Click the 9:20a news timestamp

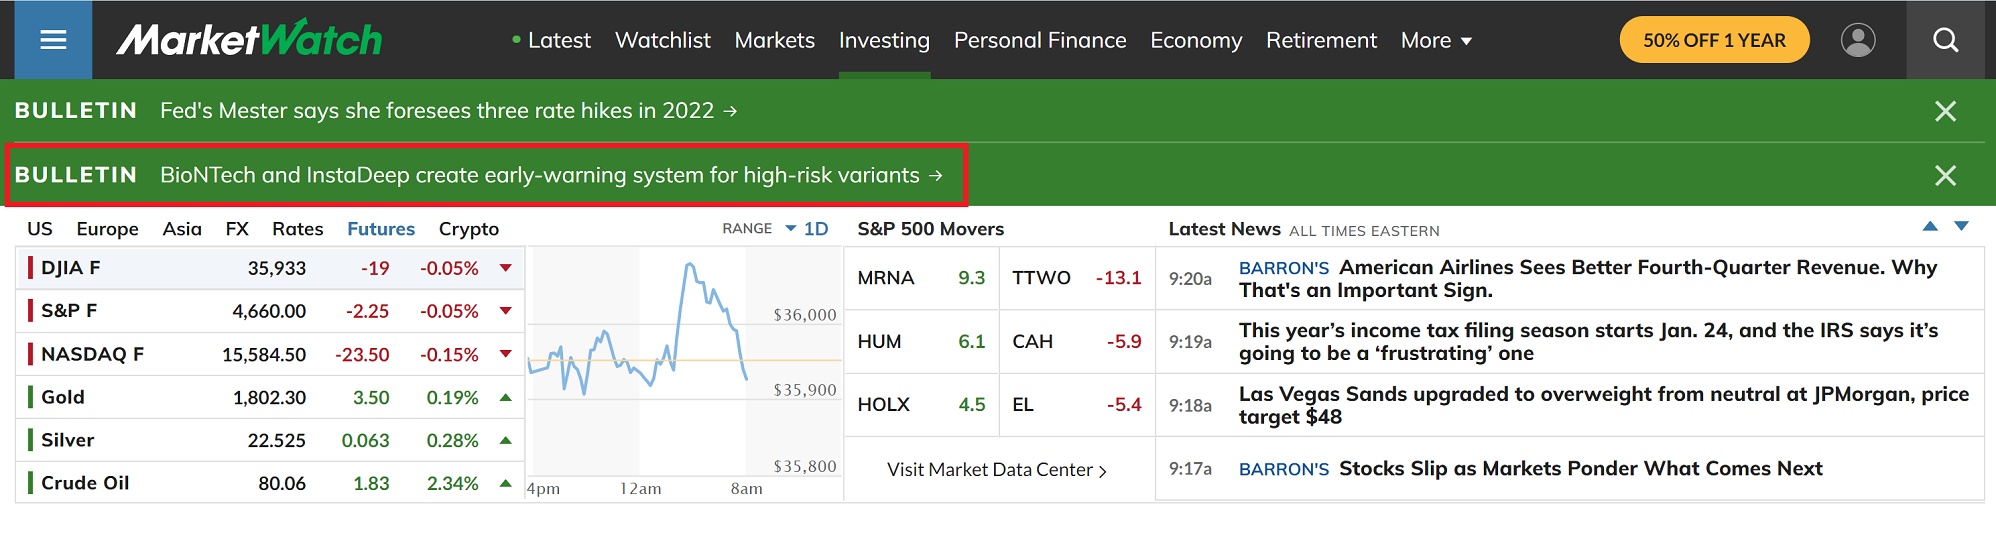pos(1190,279)
